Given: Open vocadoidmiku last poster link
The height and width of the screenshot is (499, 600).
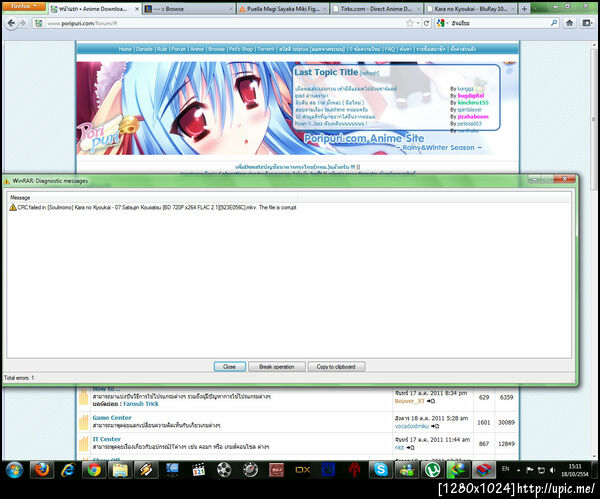Looking at the screenshot, I should [412, 426].
